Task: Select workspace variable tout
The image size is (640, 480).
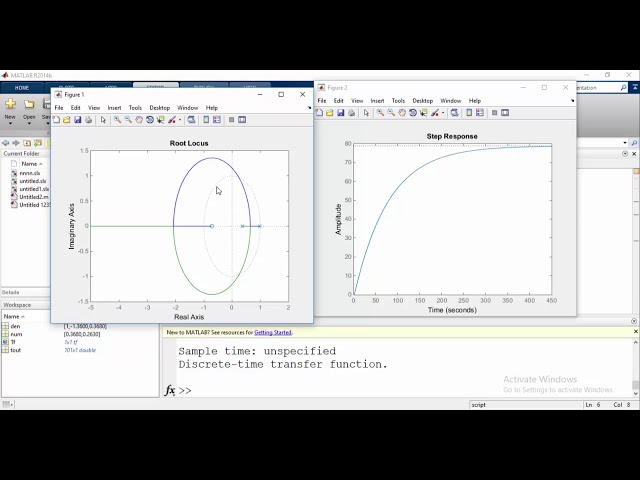Action: pos(16,350)
